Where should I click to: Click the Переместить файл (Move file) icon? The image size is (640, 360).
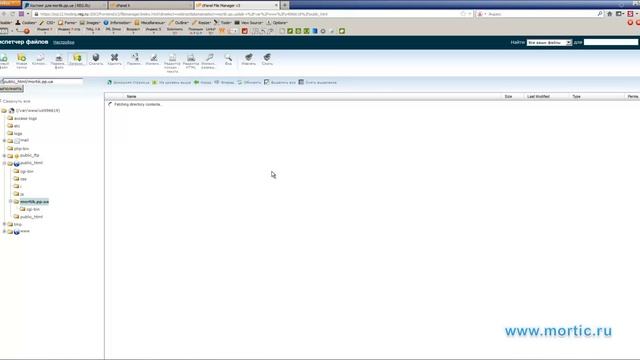(x=58, y=61)
